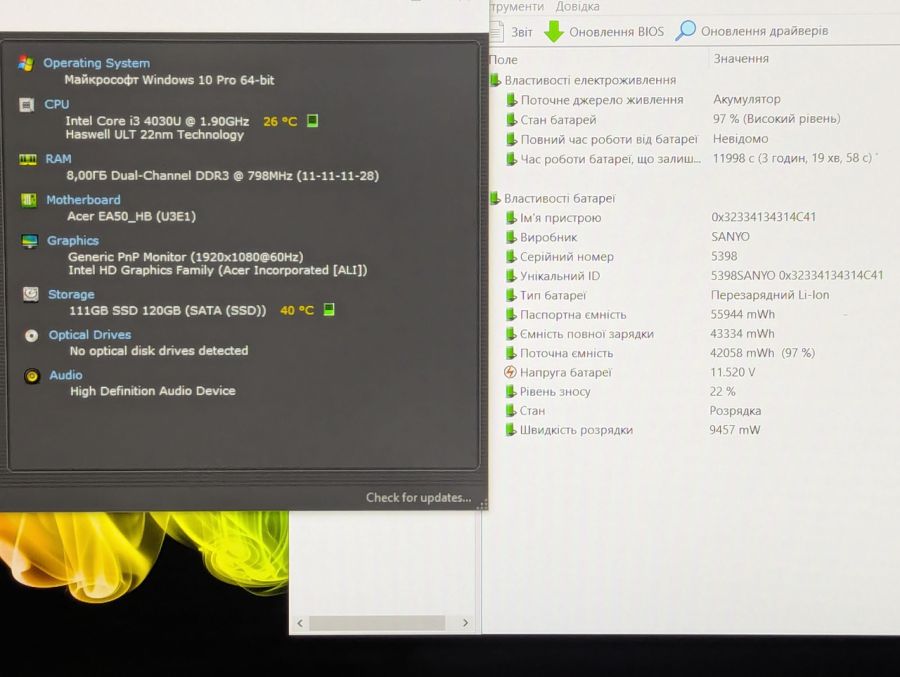The width and height of the screenshot is (900, 677).
Task: Click the value 97 % (Високий рівень)
Action: click(x=777, y=119)
